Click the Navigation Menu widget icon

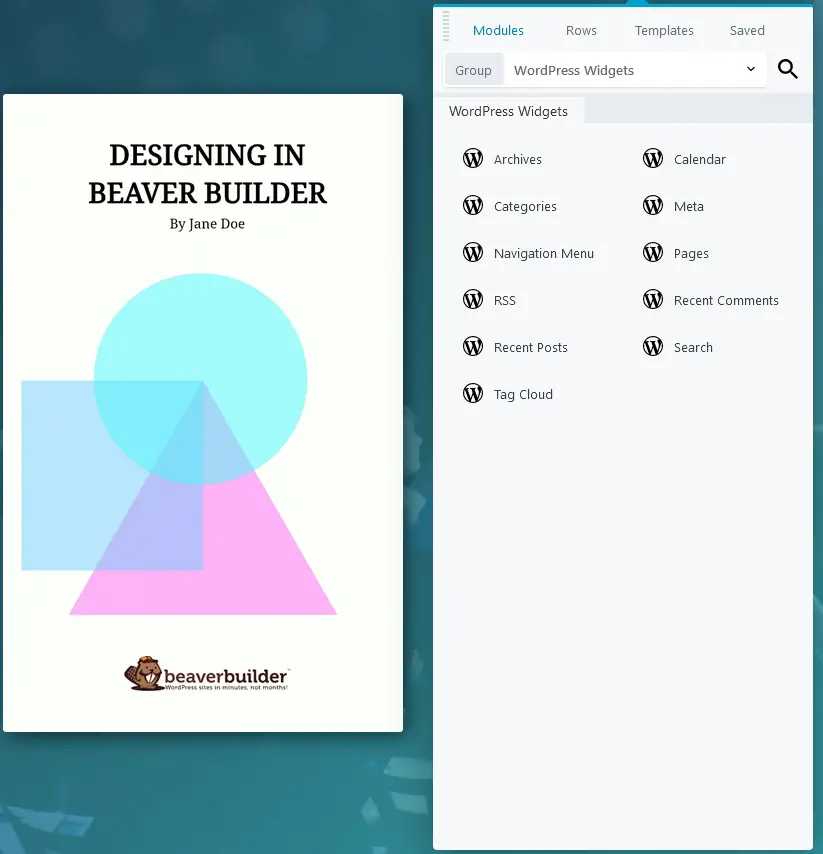pos(473,253)
